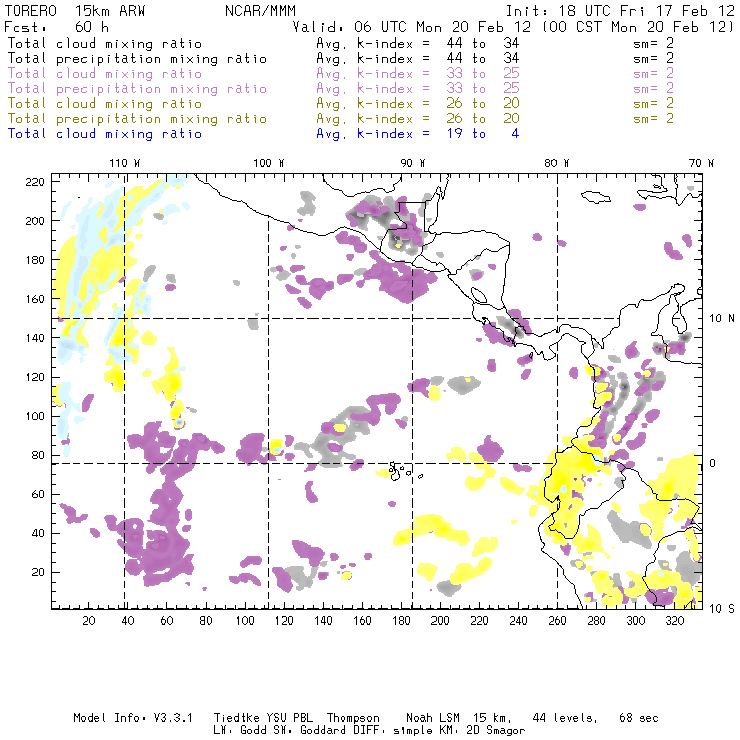
Task: Click purple 'Avg. k-index = 33 to 25', cloud row
Action: pyautogui.click(x=418, y=74)
